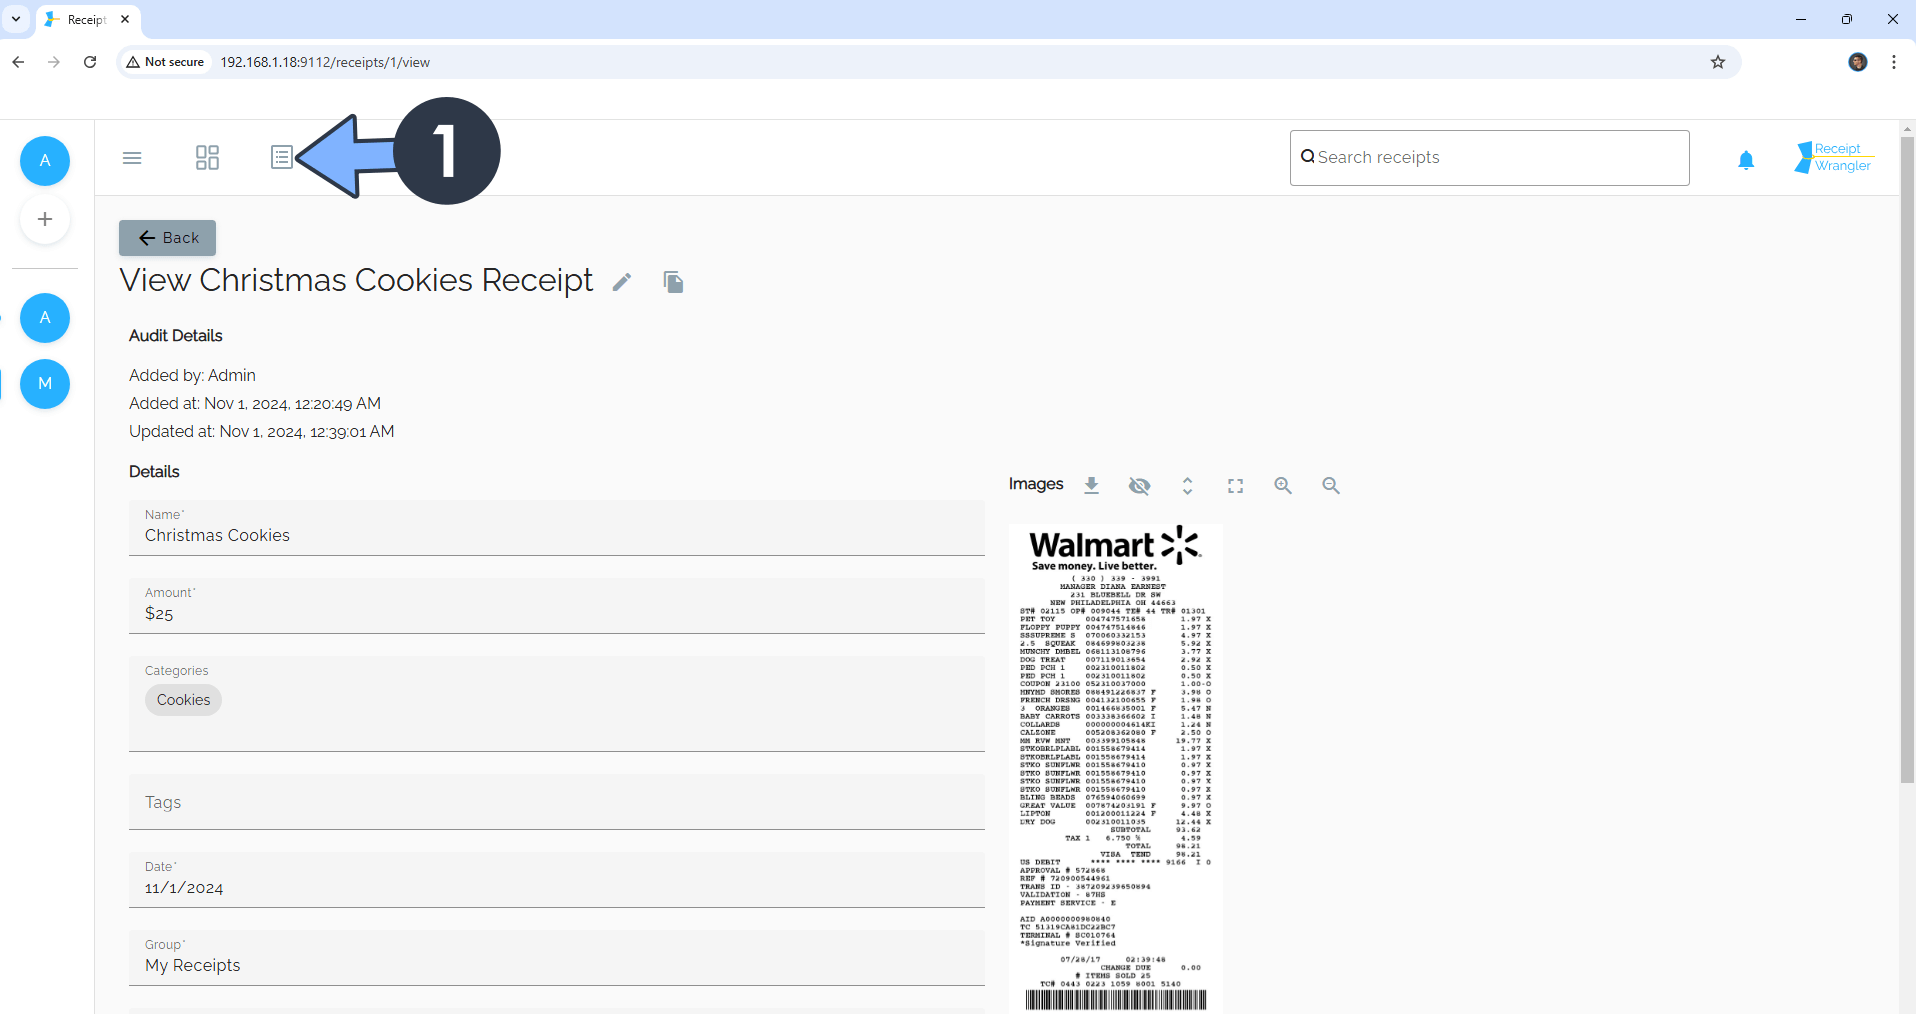Select the M group avatar in sidebar

point(45,384)
